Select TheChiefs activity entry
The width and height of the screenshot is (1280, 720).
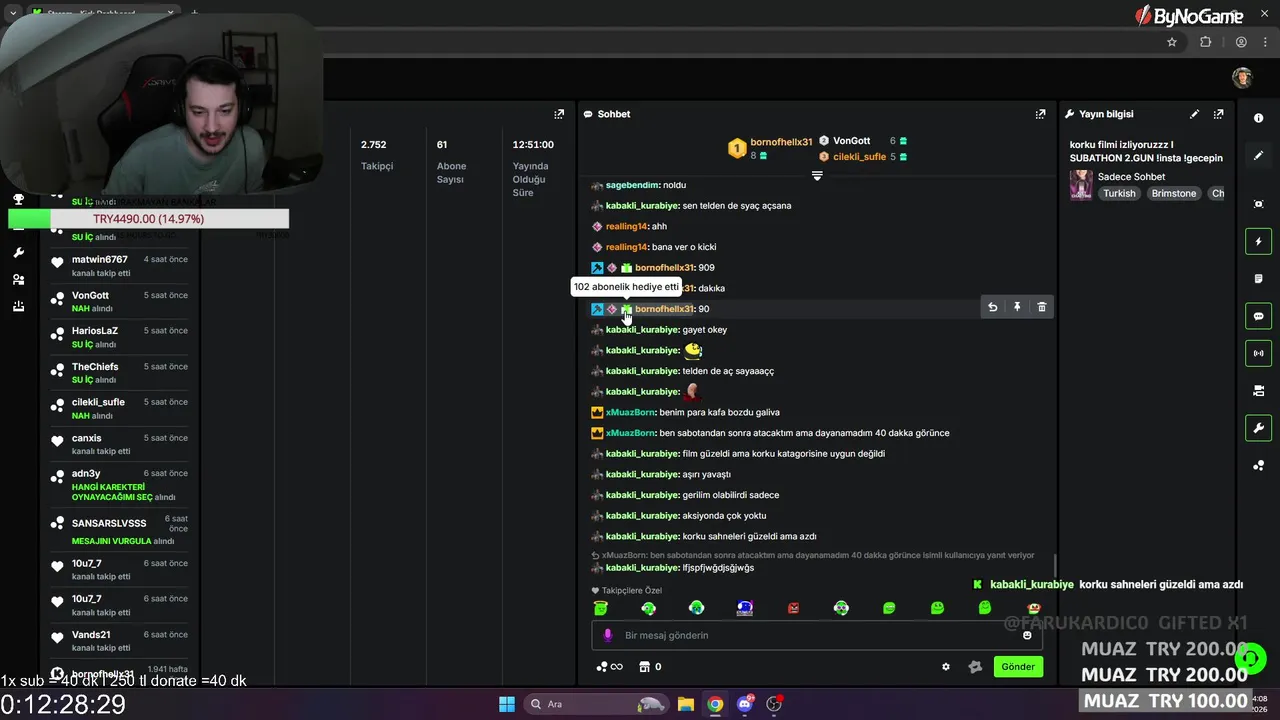[x=119, y=373]
